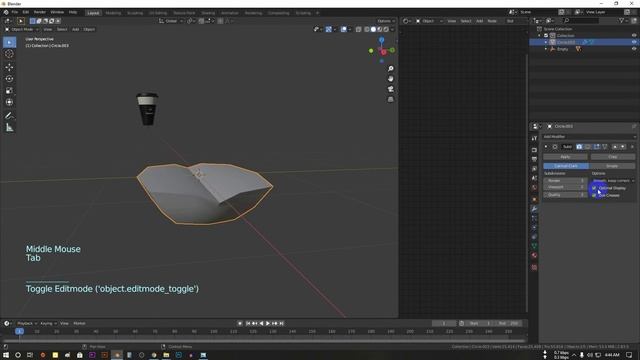Select Catmull-Clark subdivision type
The image size is (640, 360).
click(566, 166)
